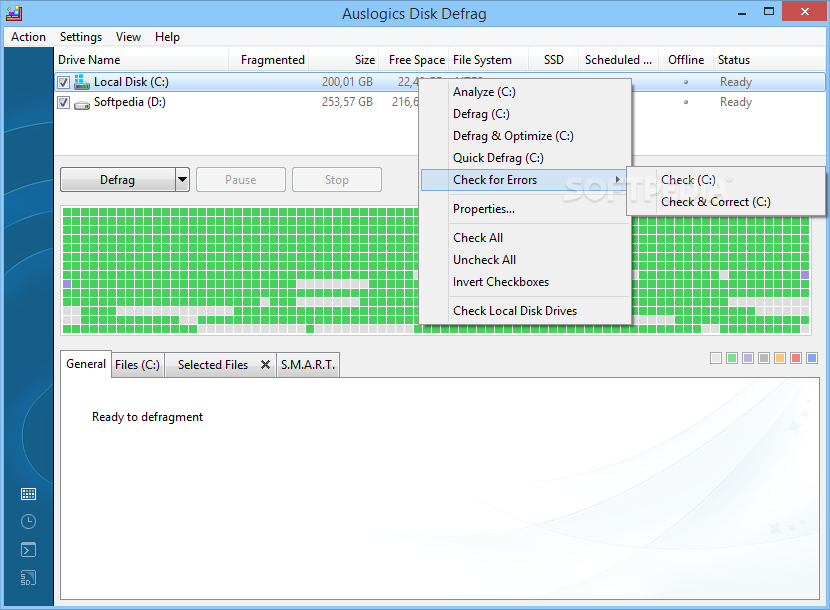This screenshot has height=610, width=830.
Task: Sort by the File System column header
Action: pyautogui.click(x=488, y=60)
